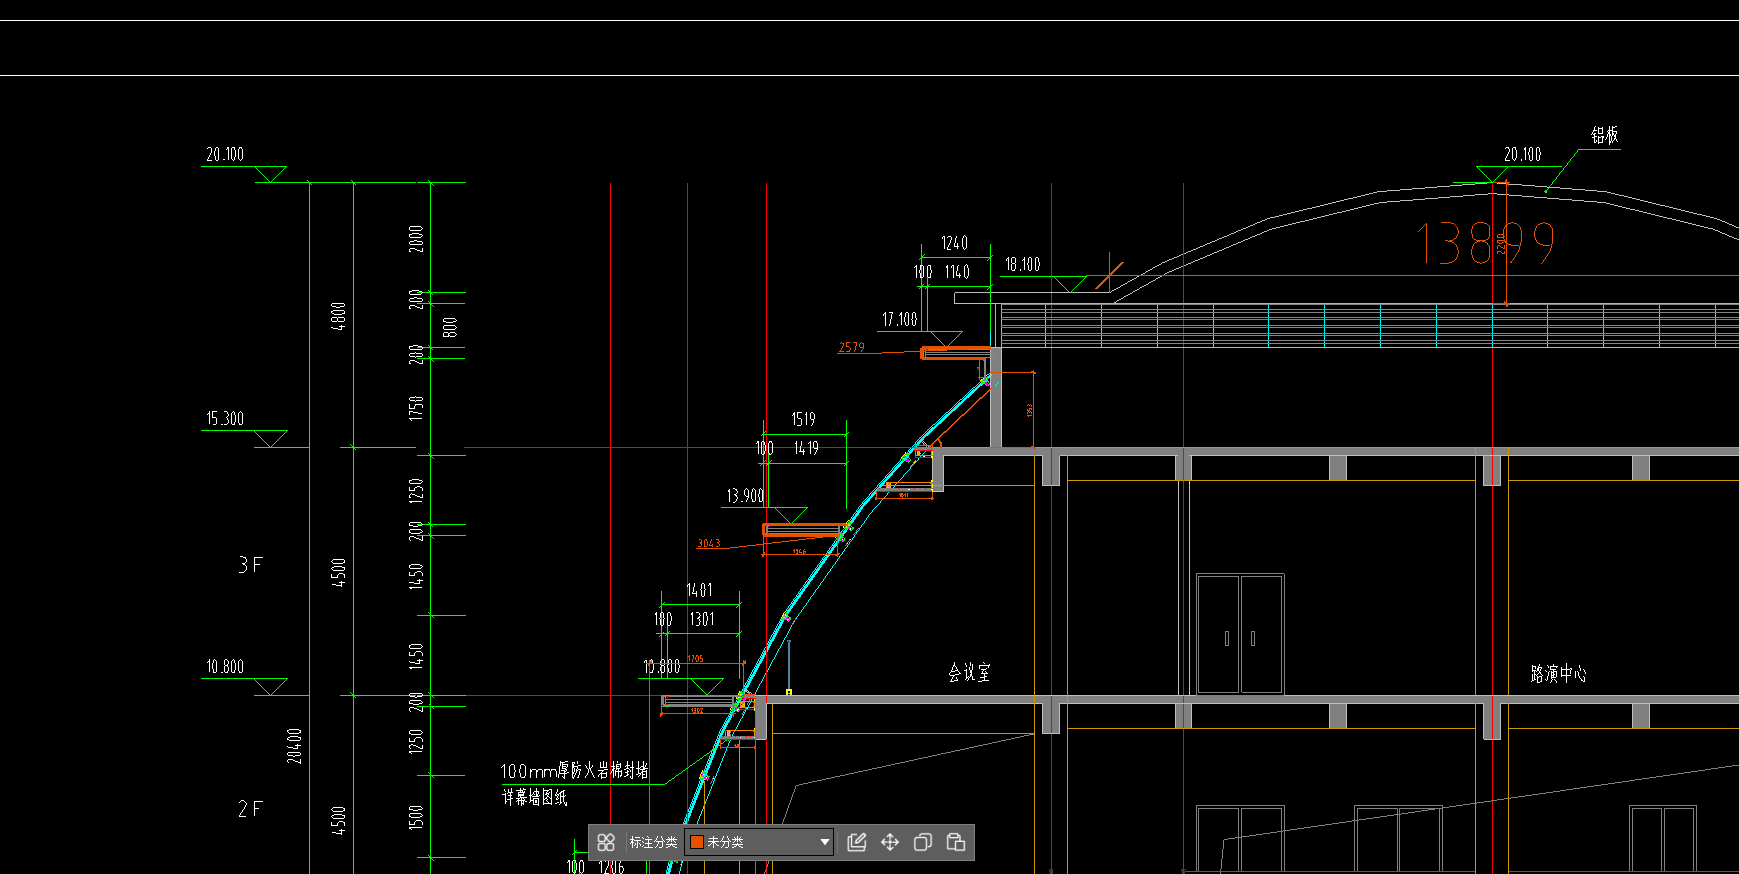Select the vertical 800 dimension
This screenshot has width=1739, height=874.
pyautogui.click(x=450, y=327)
